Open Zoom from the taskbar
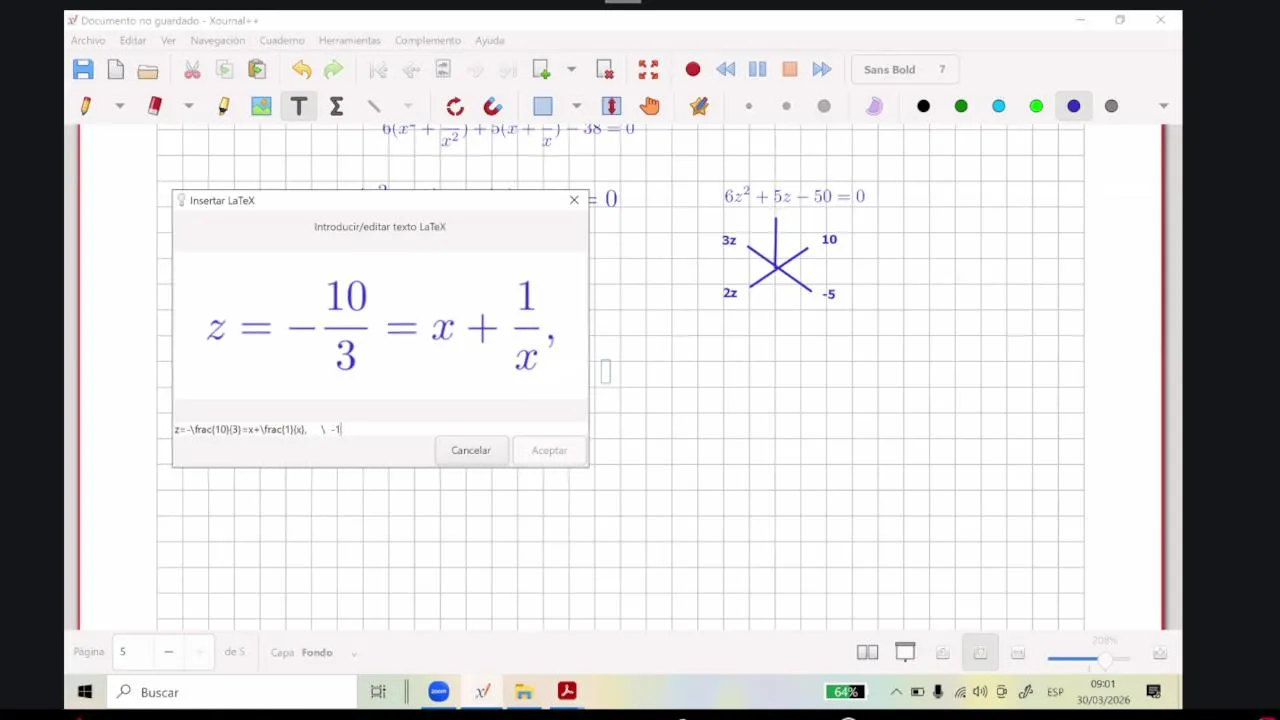 [x=438, y=691]
